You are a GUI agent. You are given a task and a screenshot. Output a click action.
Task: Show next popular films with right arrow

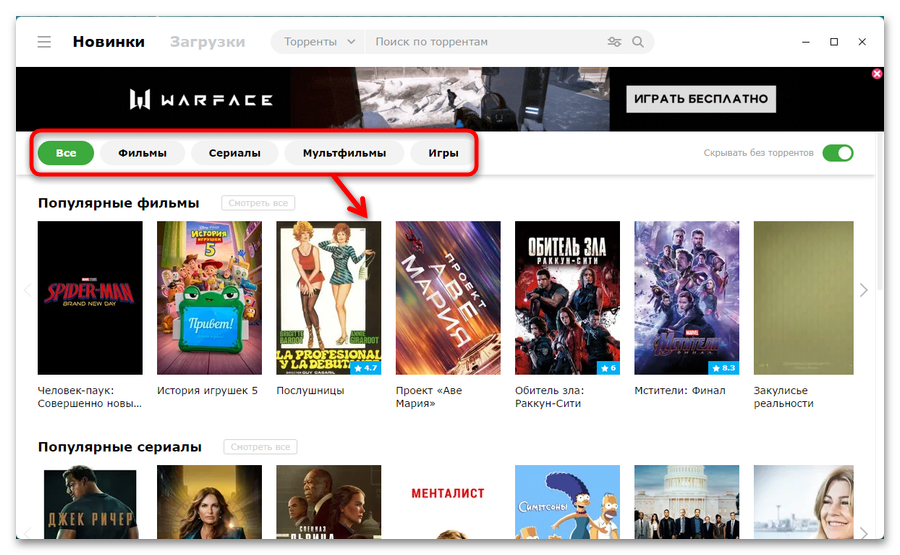[863, 290]
